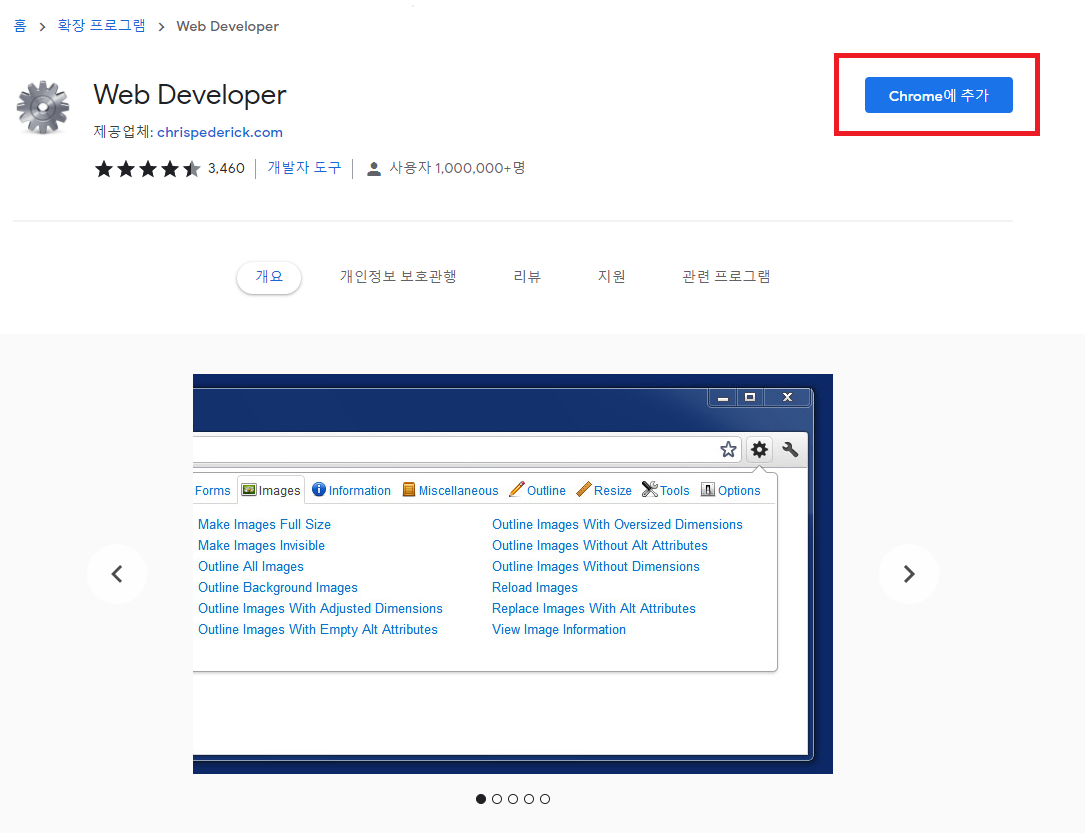Click the 3,460 ratings count
Viewport: 1085px width, 833px height.
(226, 168)
